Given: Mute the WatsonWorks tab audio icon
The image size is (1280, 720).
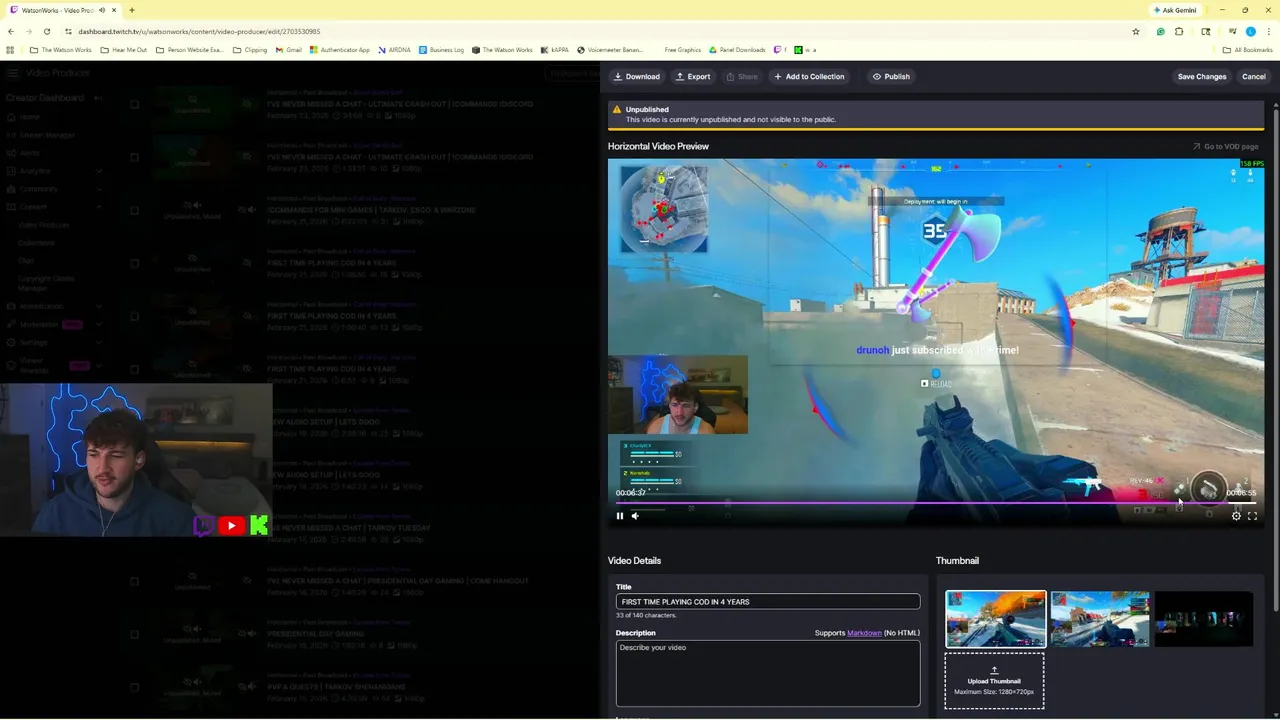Looking at the screenshot, I should tap(102, 10).
